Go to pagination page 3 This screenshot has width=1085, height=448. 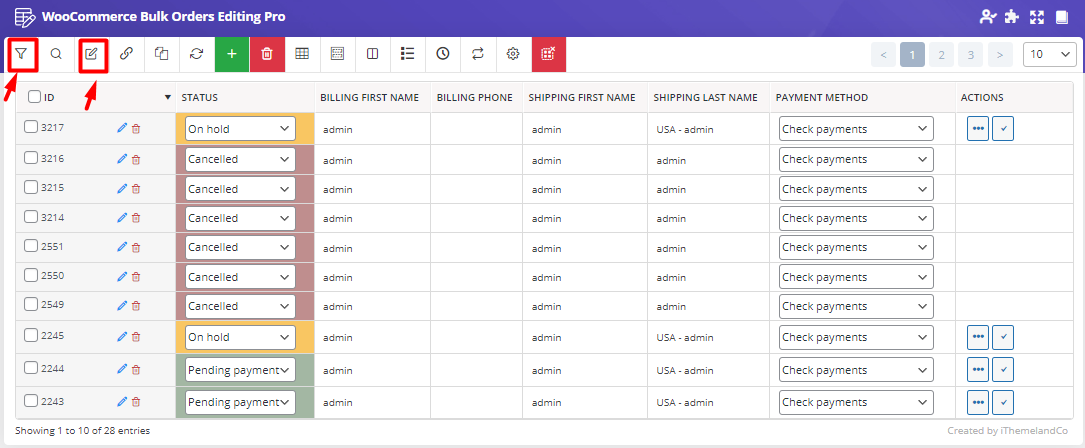click(971, 54)
